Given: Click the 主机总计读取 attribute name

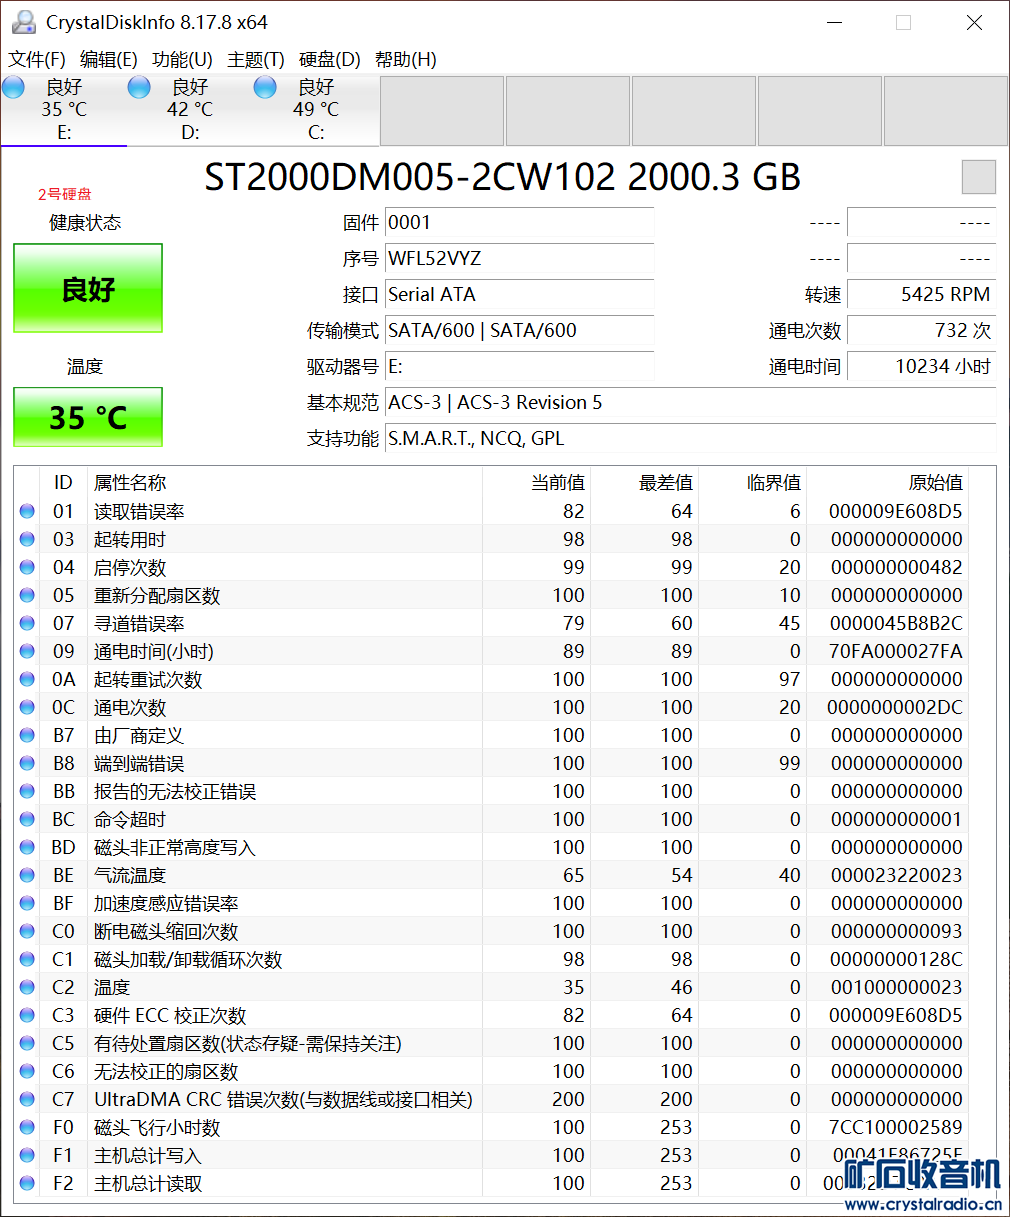Looking at the screenshot, I should tap(148, 1183).
